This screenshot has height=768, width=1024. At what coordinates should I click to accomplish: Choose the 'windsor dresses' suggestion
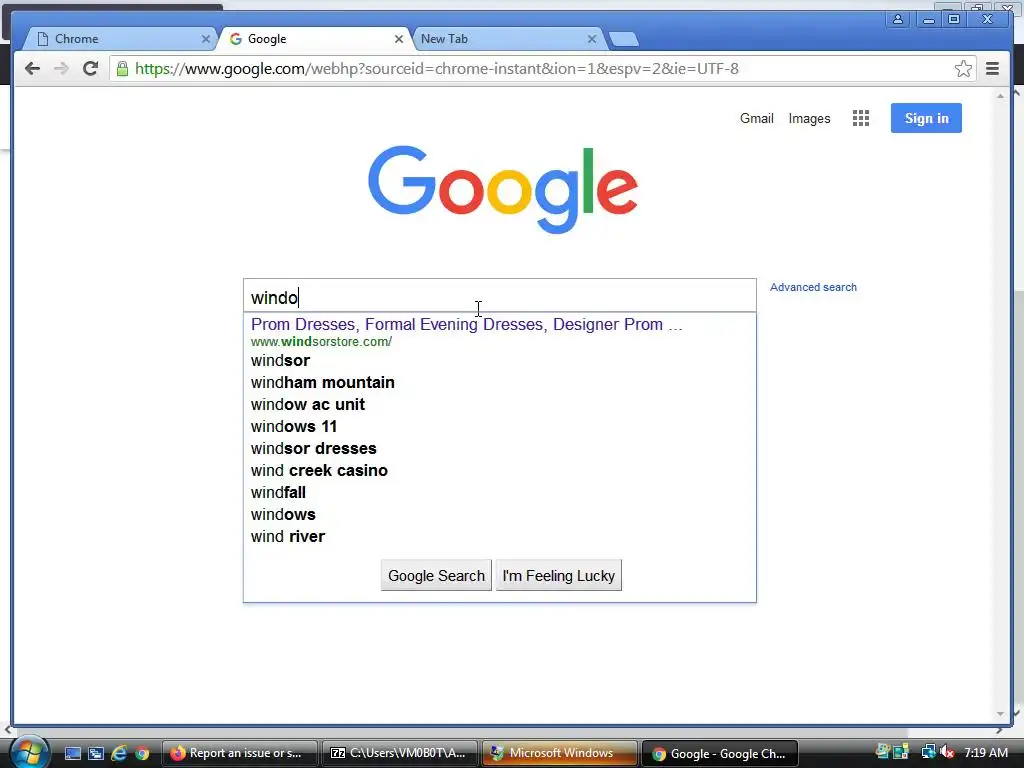click(x=500, y=449)
